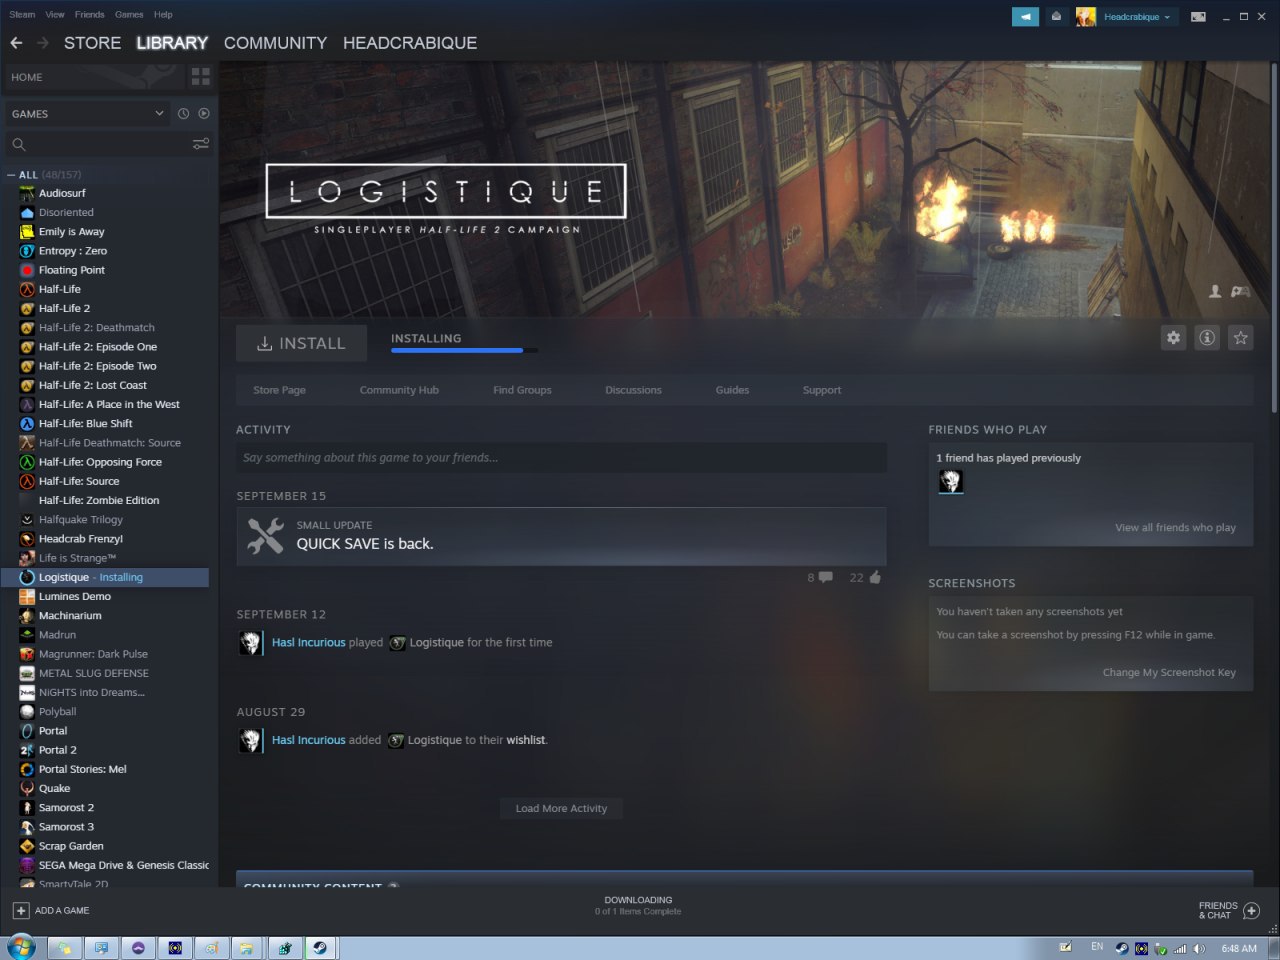The image size is (1280, 960).
Task: Open Hasl Incurious avatar on August 29
Action: pos(250,740)
